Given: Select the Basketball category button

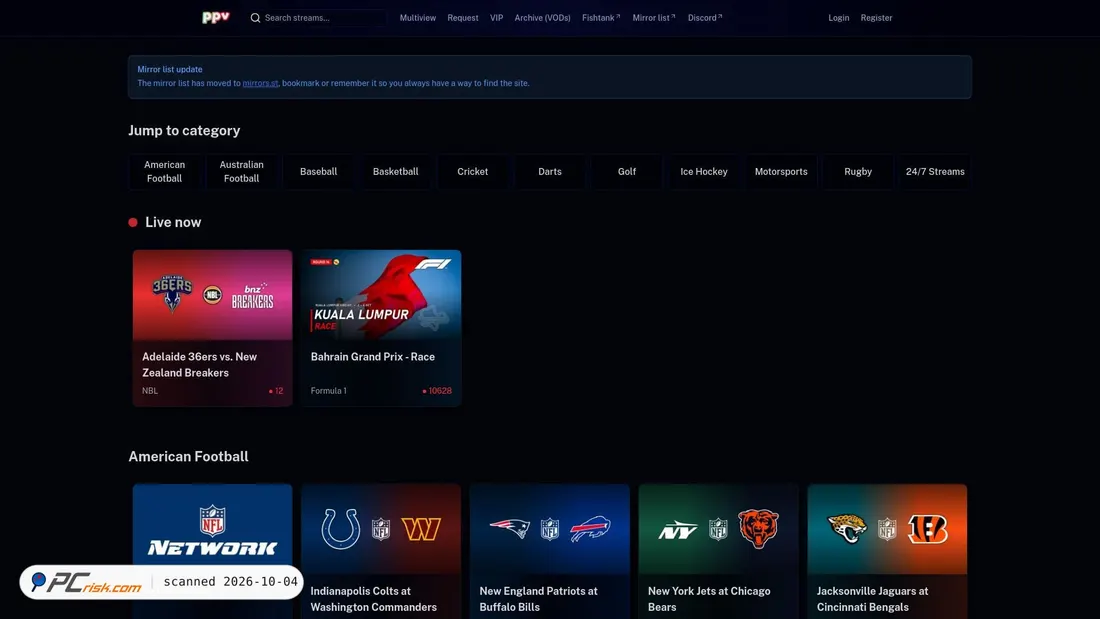Looking at the screenshot, I should pos(396,171).
